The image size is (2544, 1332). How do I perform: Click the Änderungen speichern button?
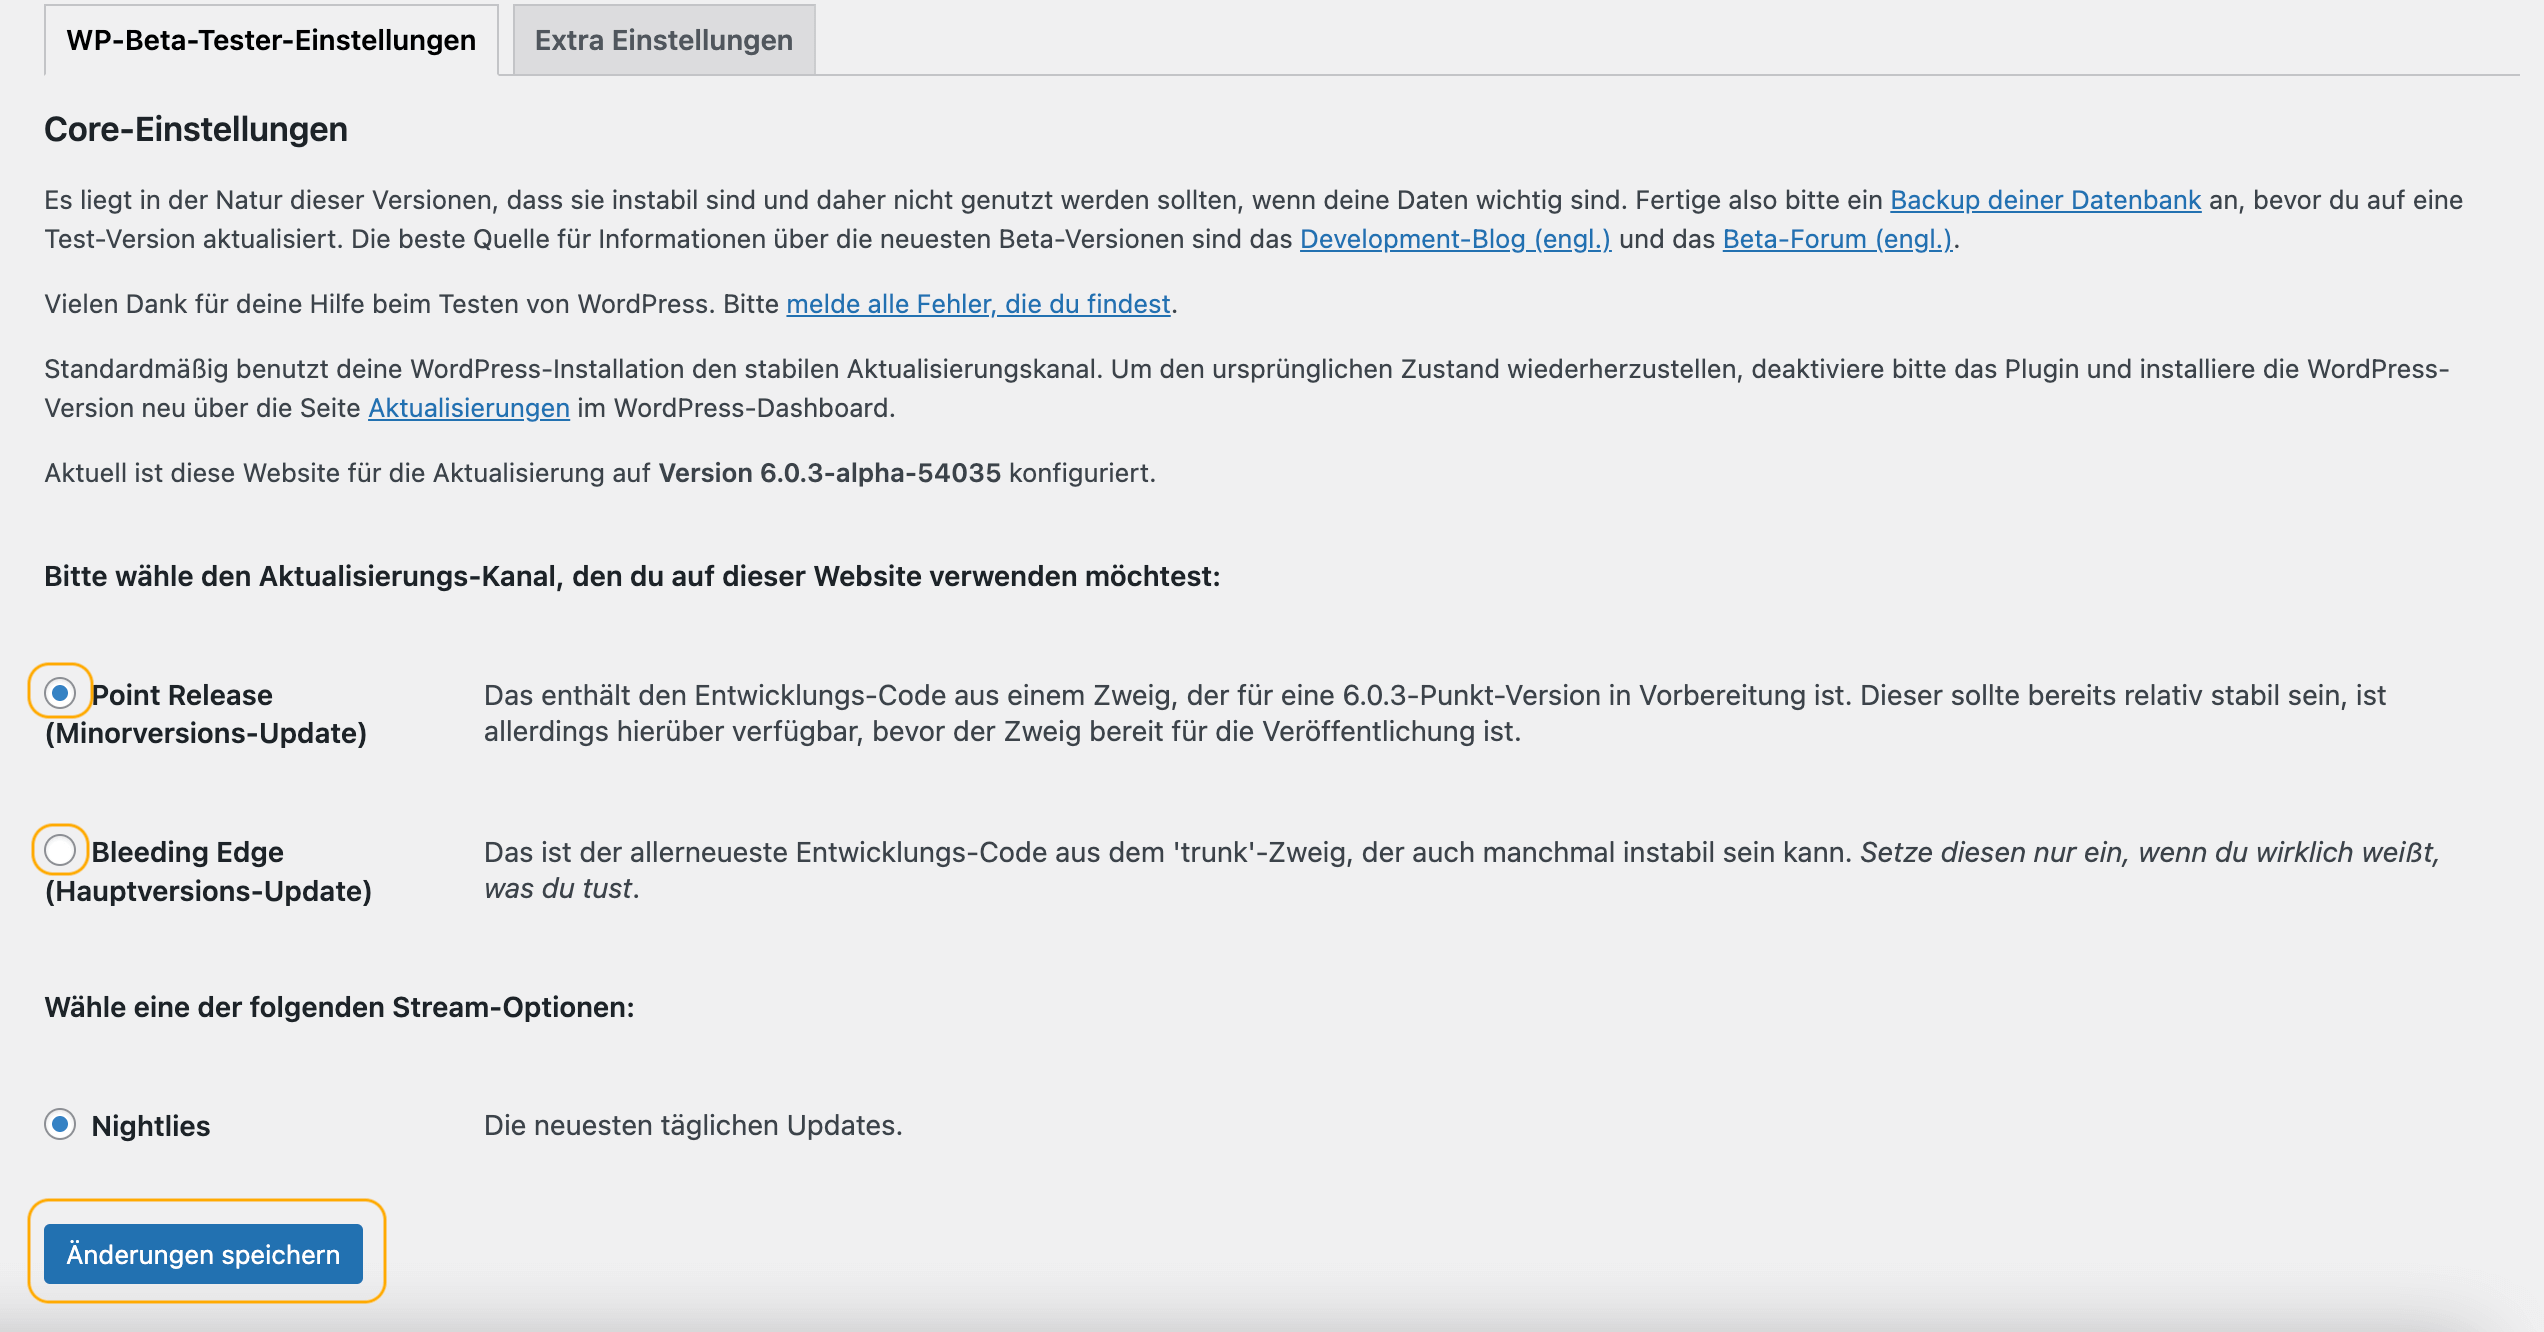coord(203,1253)
